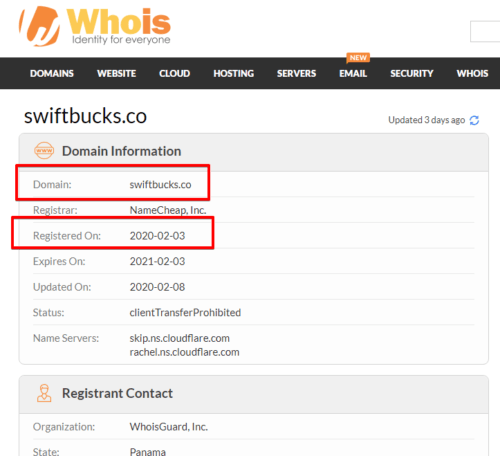Click the skip.ns.cloudflare.com name server

(x=179, y=338)
